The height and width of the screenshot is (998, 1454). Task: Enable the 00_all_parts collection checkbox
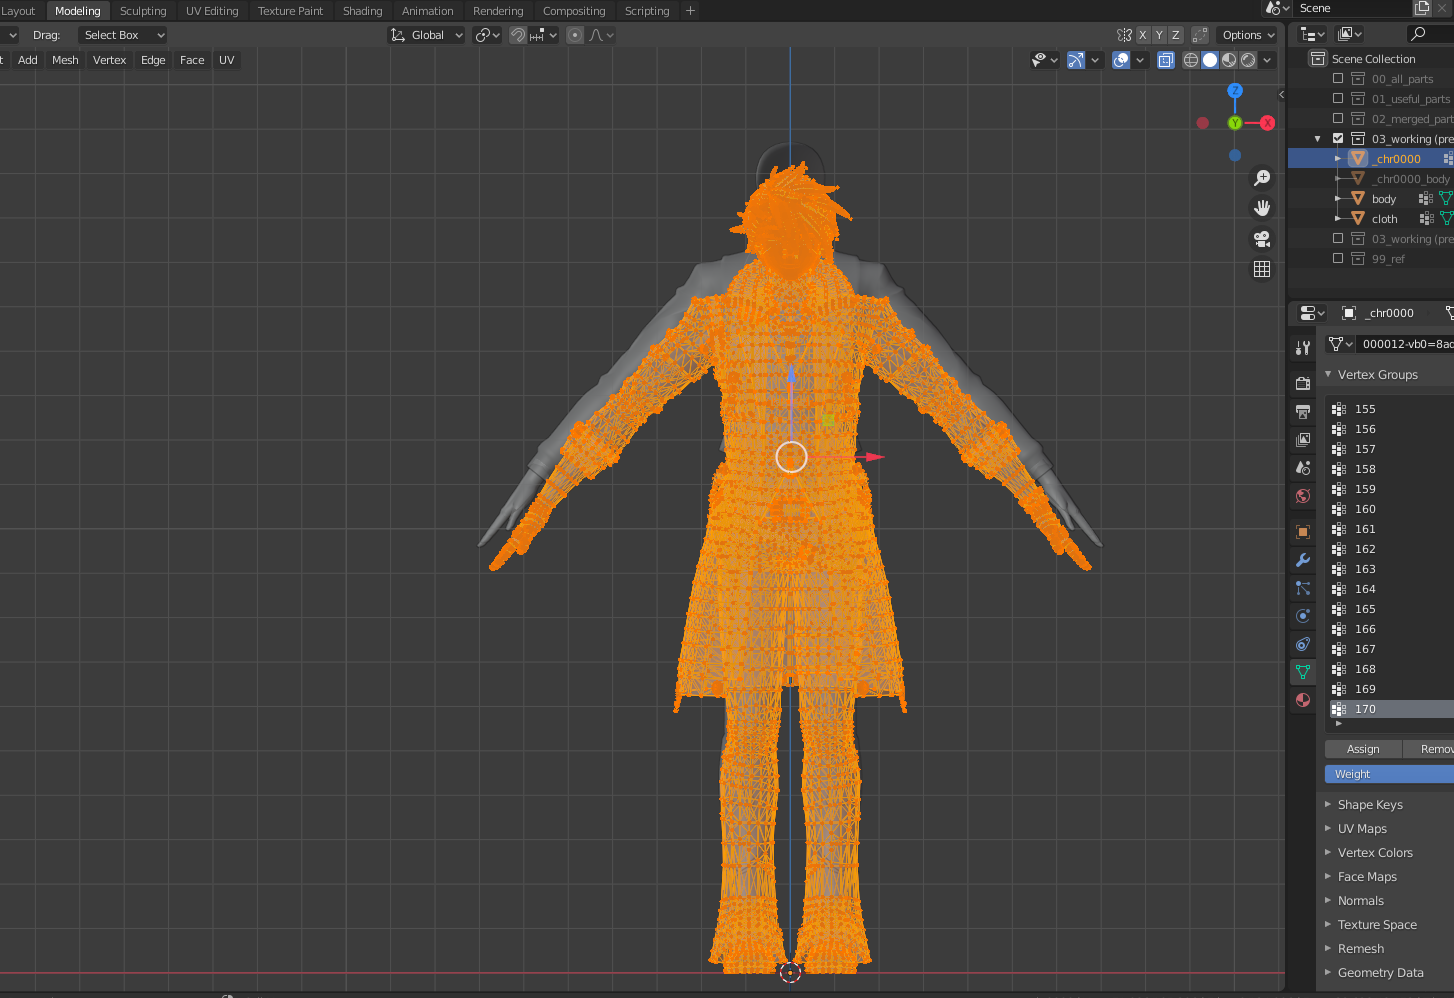(1338, 79)
